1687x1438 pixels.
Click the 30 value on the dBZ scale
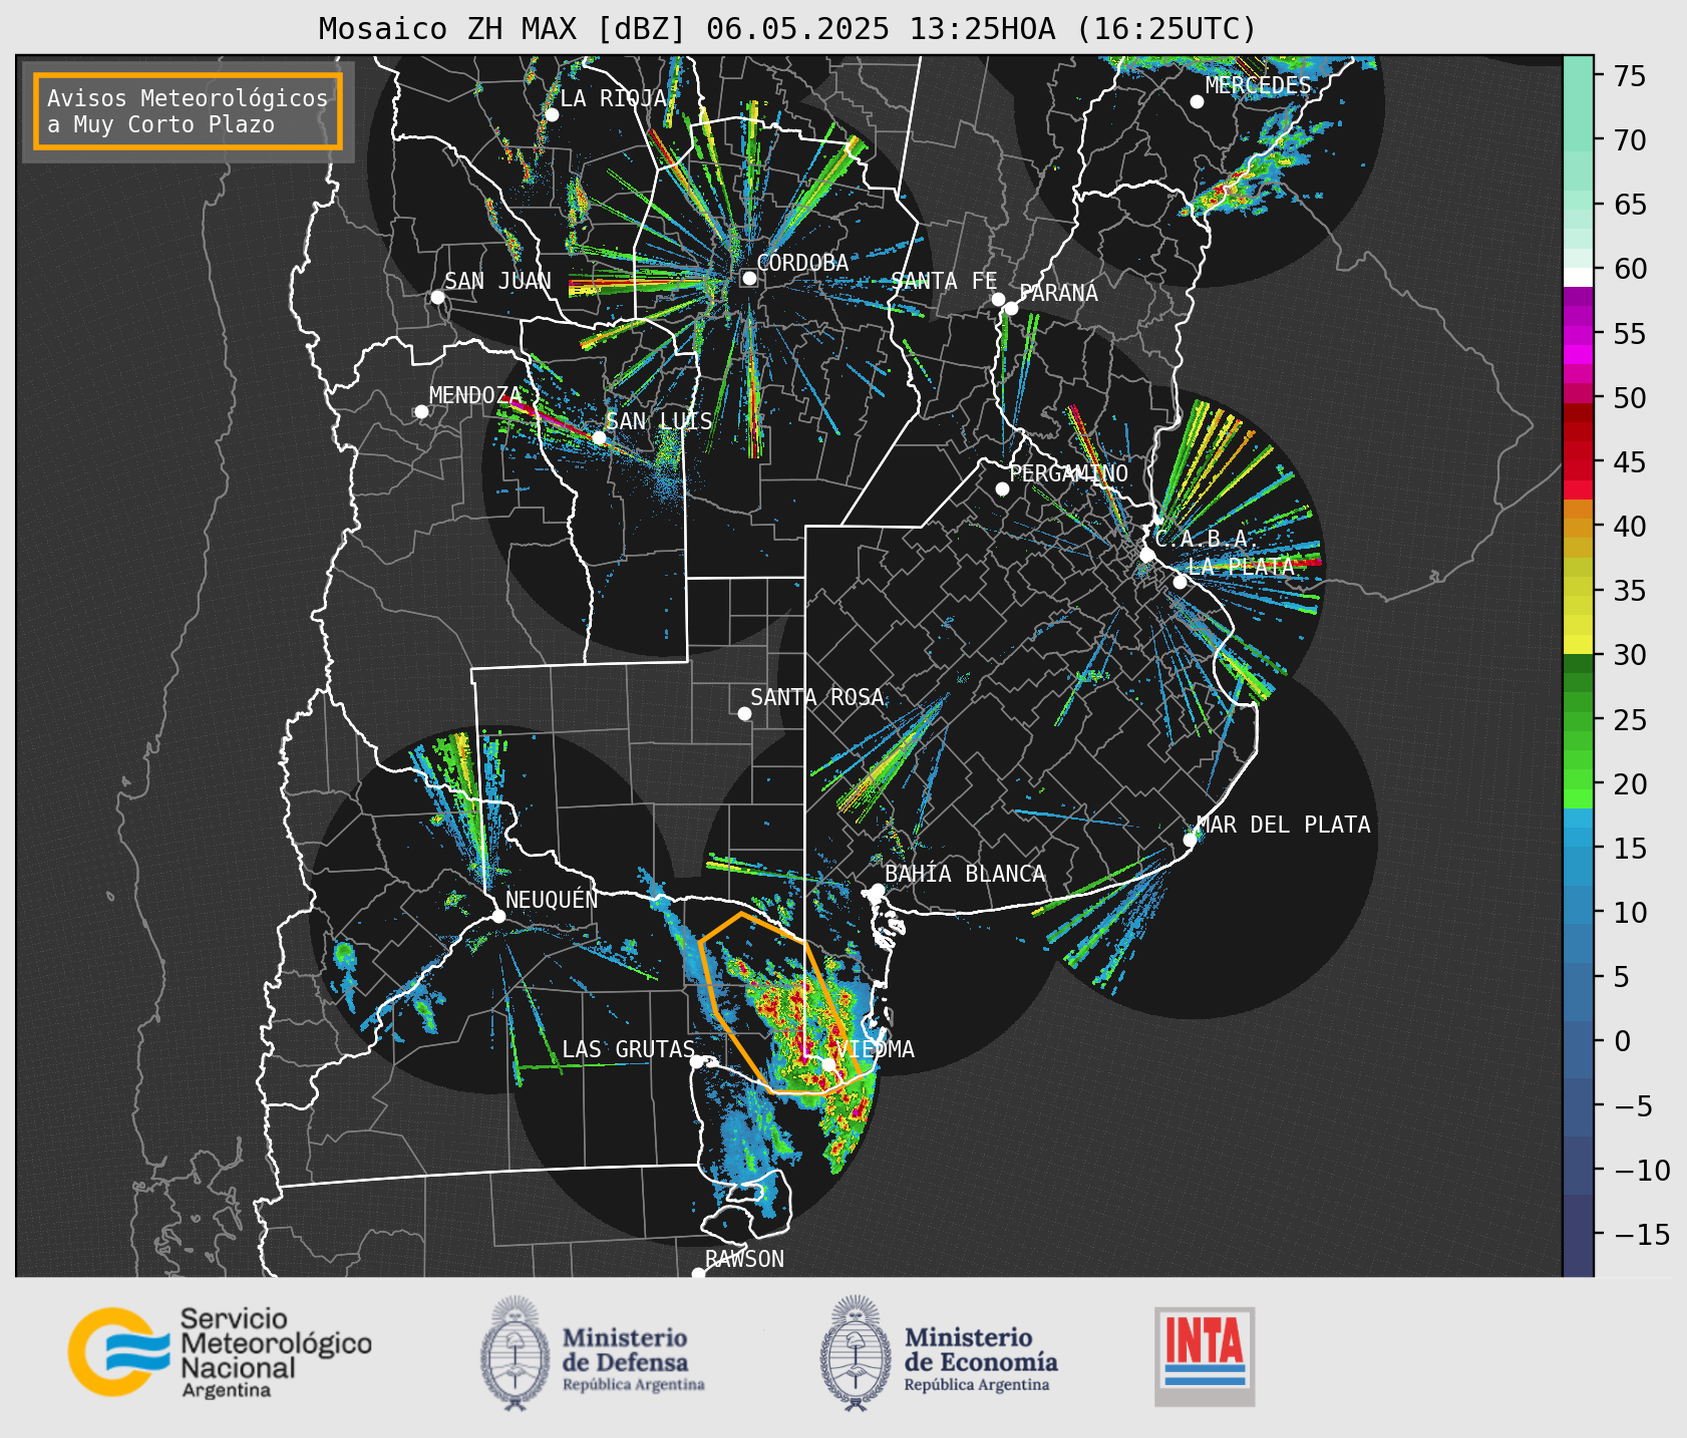(x=1628, y=655)
